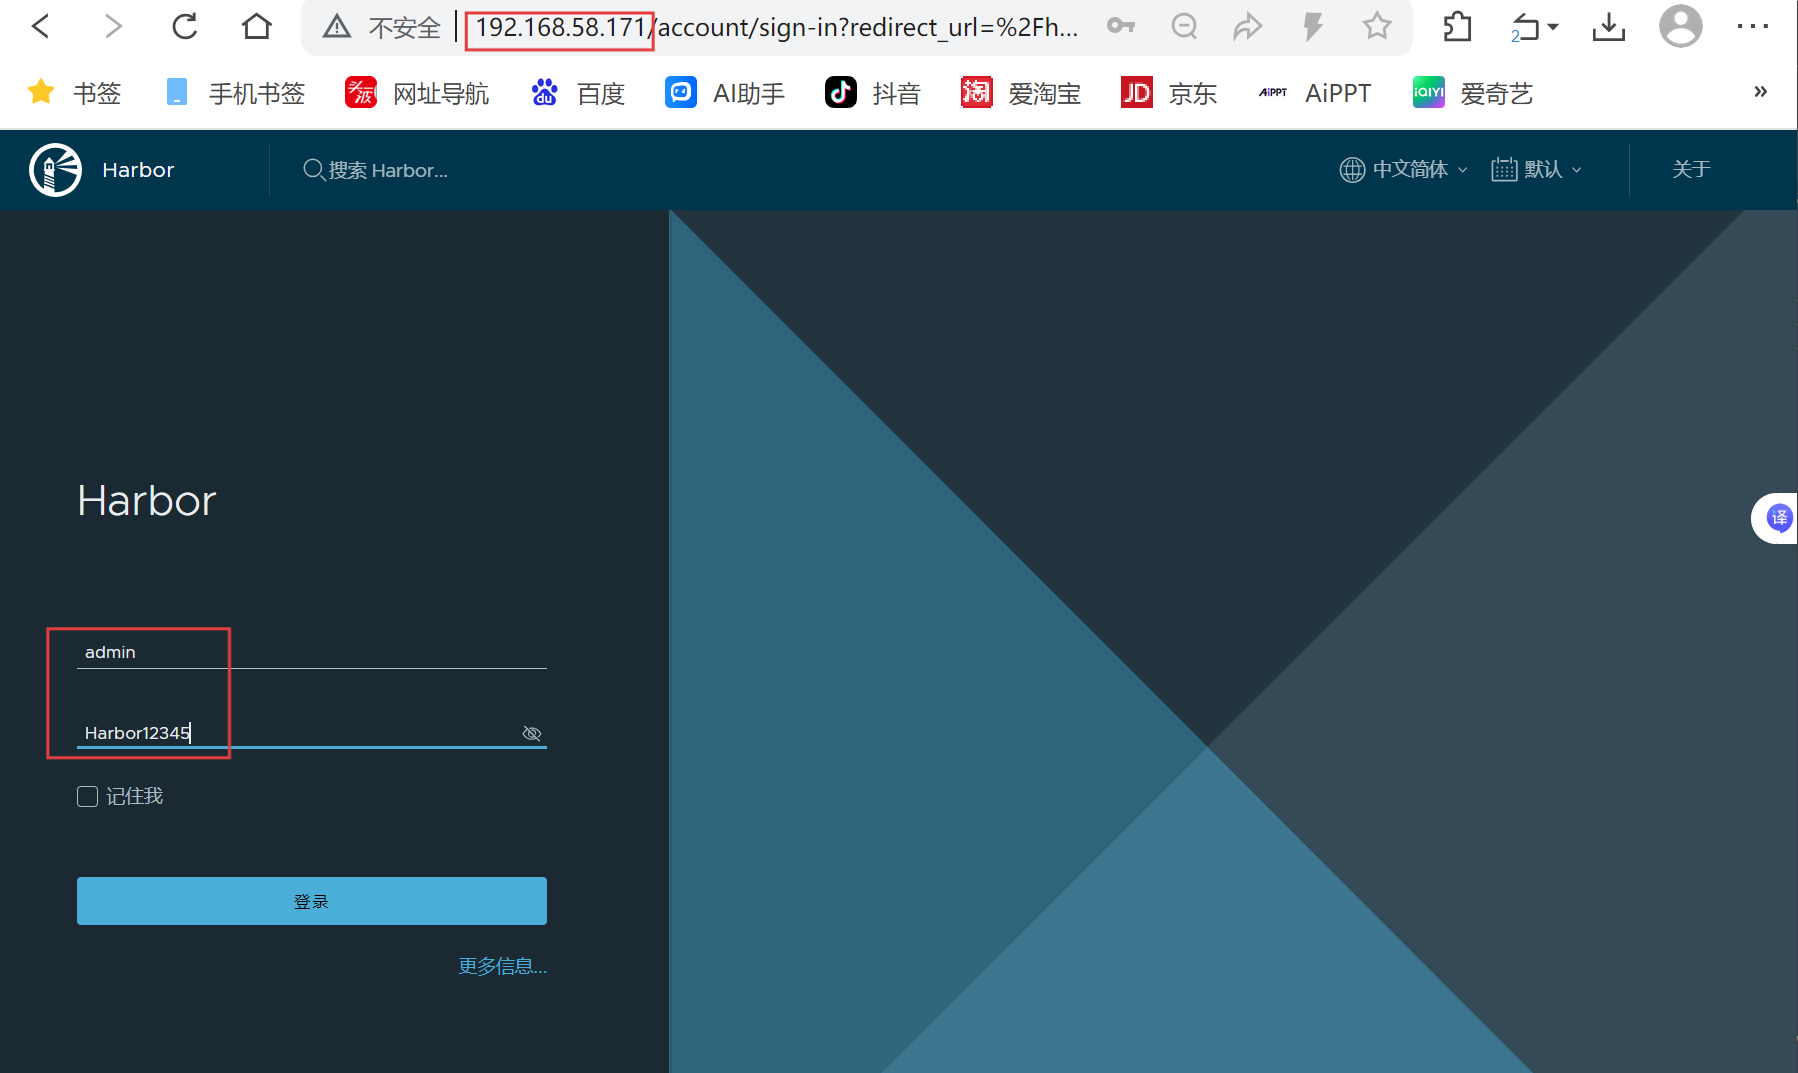Open the 网址导航 bookmark
The width and height of the screenshot is (1798, 1073).
coord(417,93)
